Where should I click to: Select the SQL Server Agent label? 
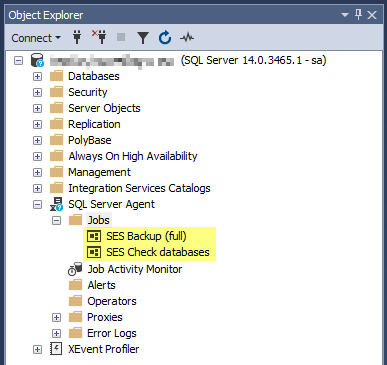tap(111, 204)
